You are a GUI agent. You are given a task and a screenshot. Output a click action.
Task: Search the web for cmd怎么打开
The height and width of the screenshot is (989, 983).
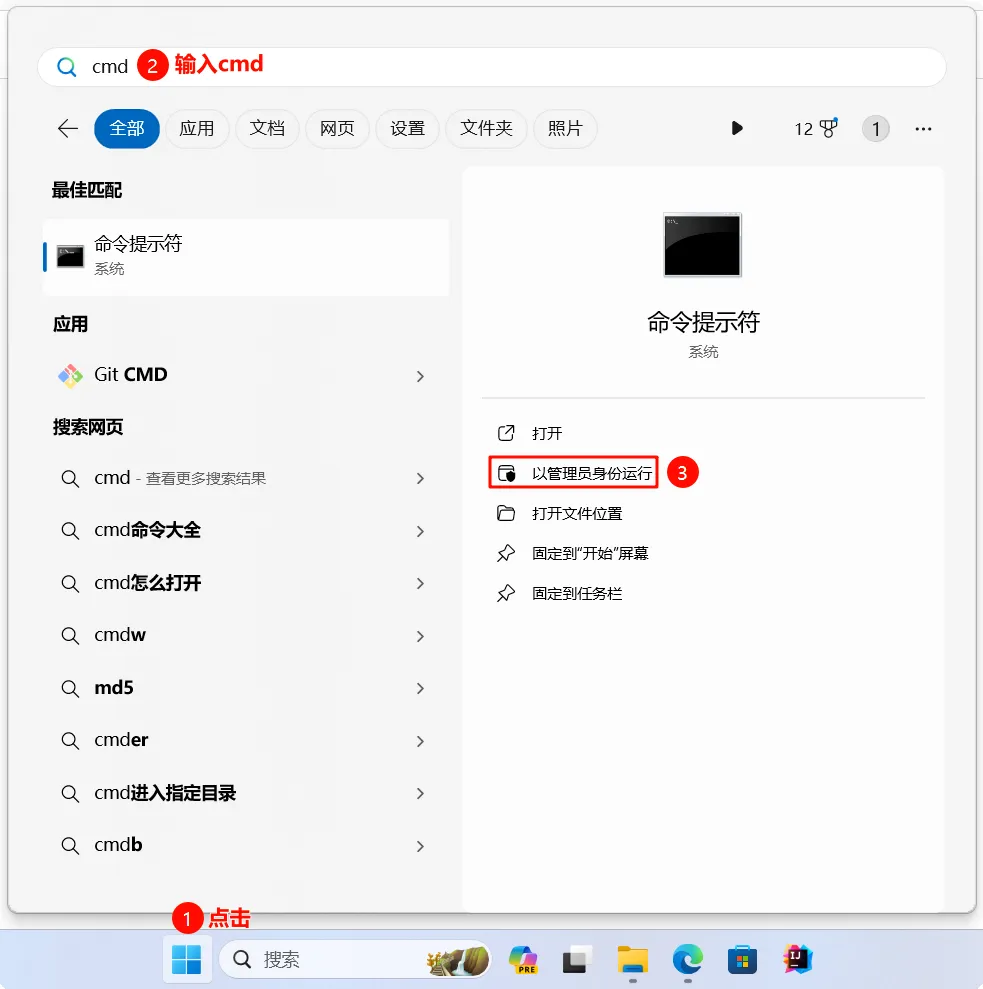pyautogui.click(x=147, y=583)
